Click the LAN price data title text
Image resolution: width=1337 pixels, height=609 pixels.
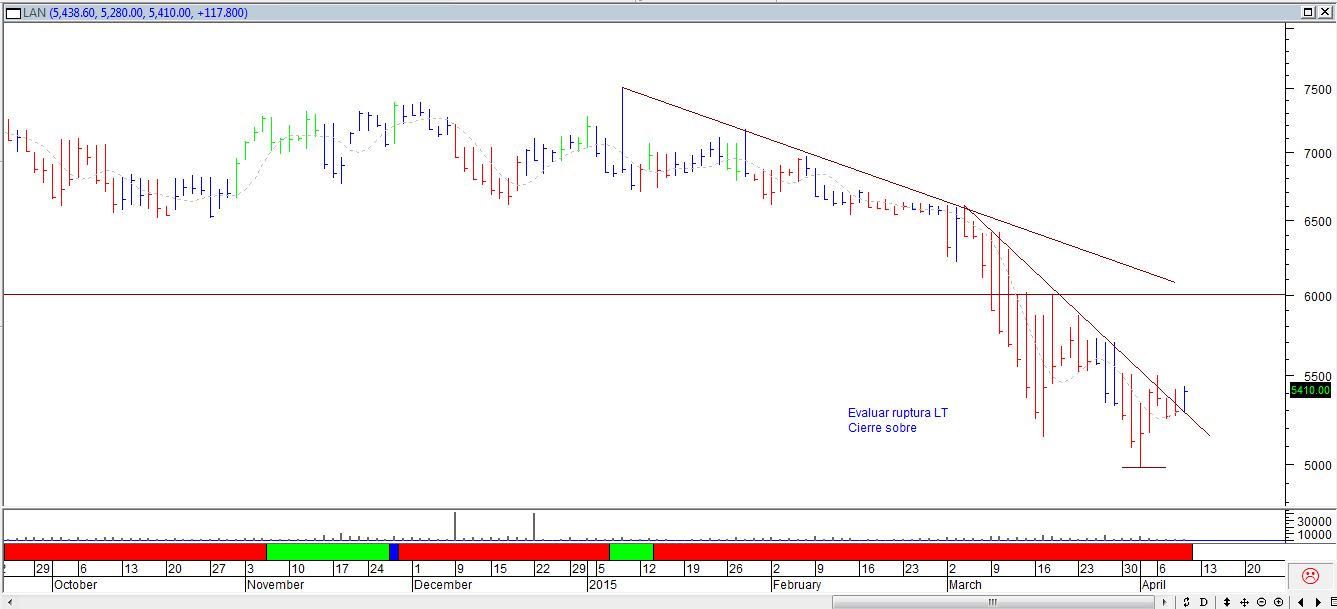(x=135, y=12)
